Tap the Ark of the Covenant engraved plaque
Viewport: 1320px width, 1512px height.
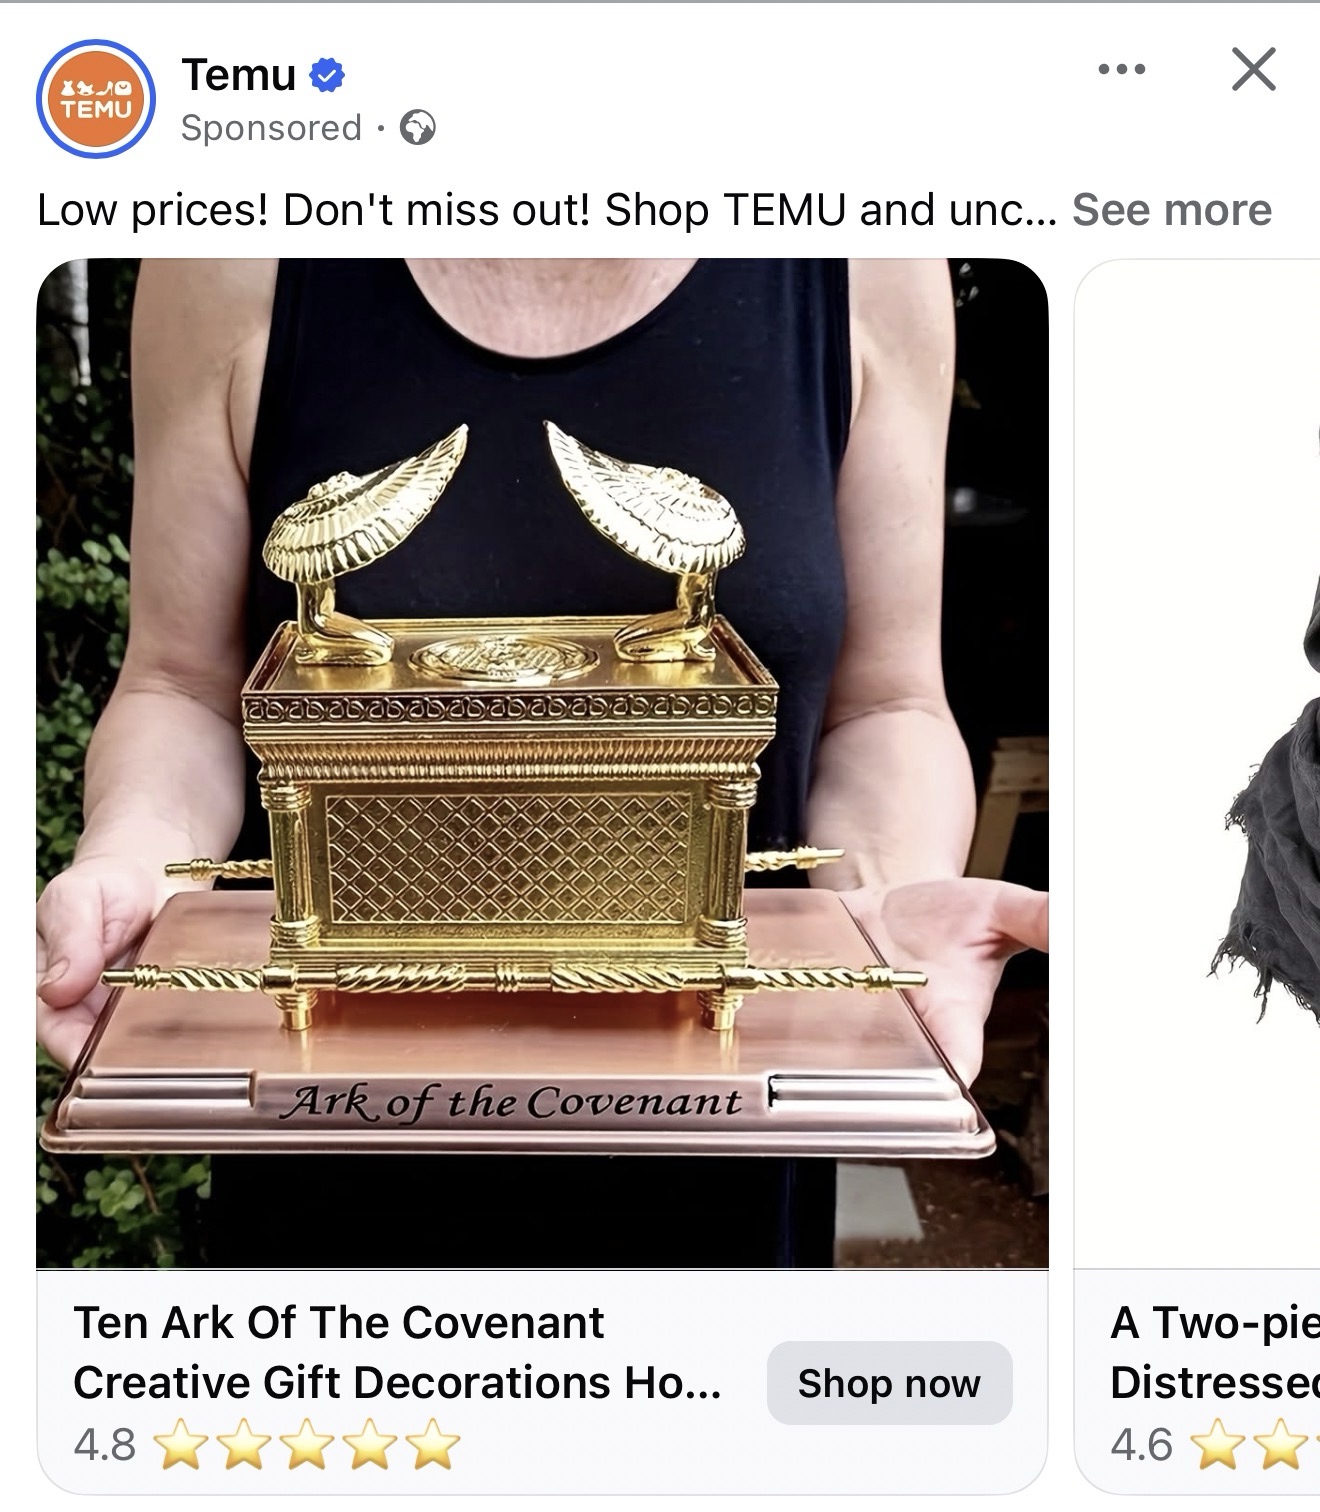pos(510,1102)
